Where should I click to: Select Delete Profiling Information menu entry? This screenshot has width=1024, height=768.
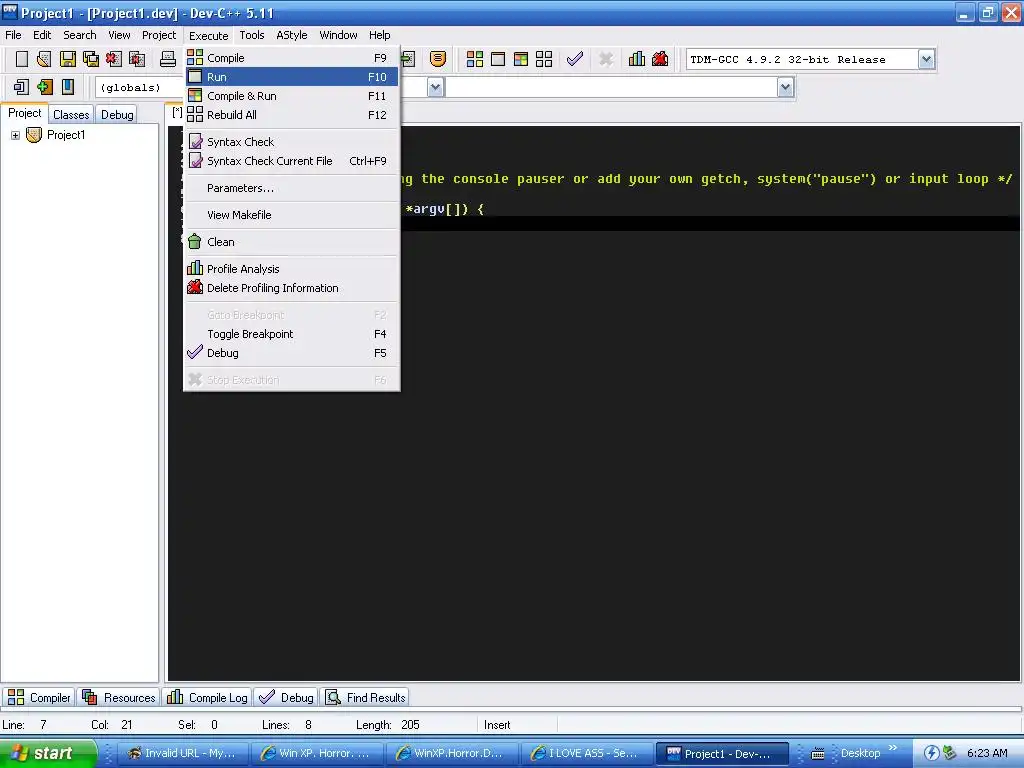tap(291, 288)
